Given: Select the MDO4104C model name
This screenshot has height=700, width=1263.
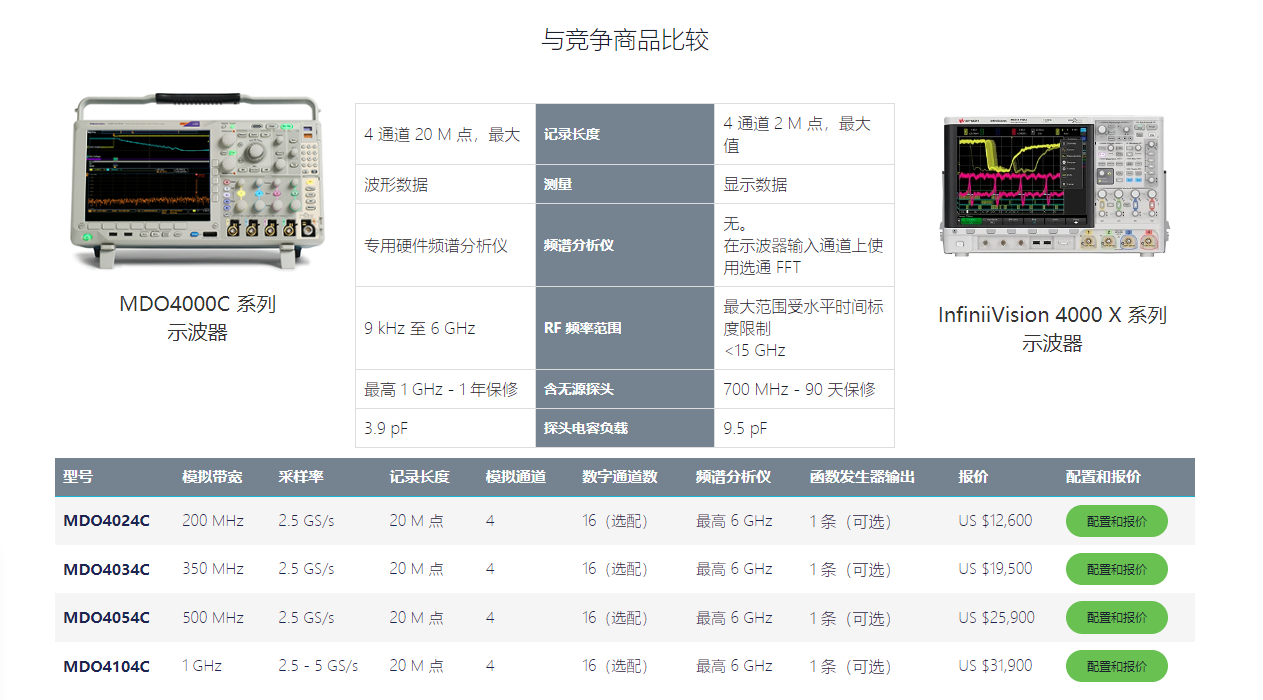Looking at the screenshot, I should [106, 666].
